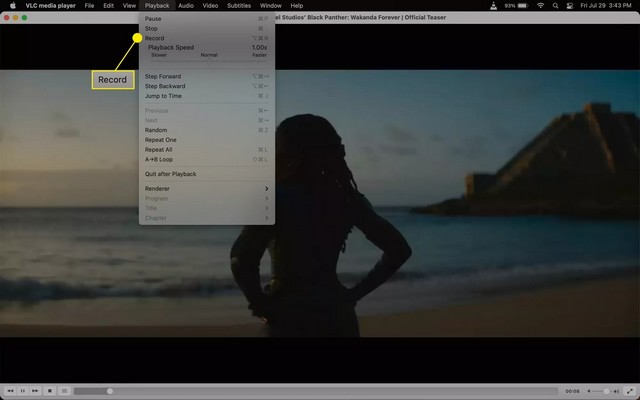Viewport: 640px width, 400px height.
Task: Open the playlist view icon
Action: tap(64, 390)
